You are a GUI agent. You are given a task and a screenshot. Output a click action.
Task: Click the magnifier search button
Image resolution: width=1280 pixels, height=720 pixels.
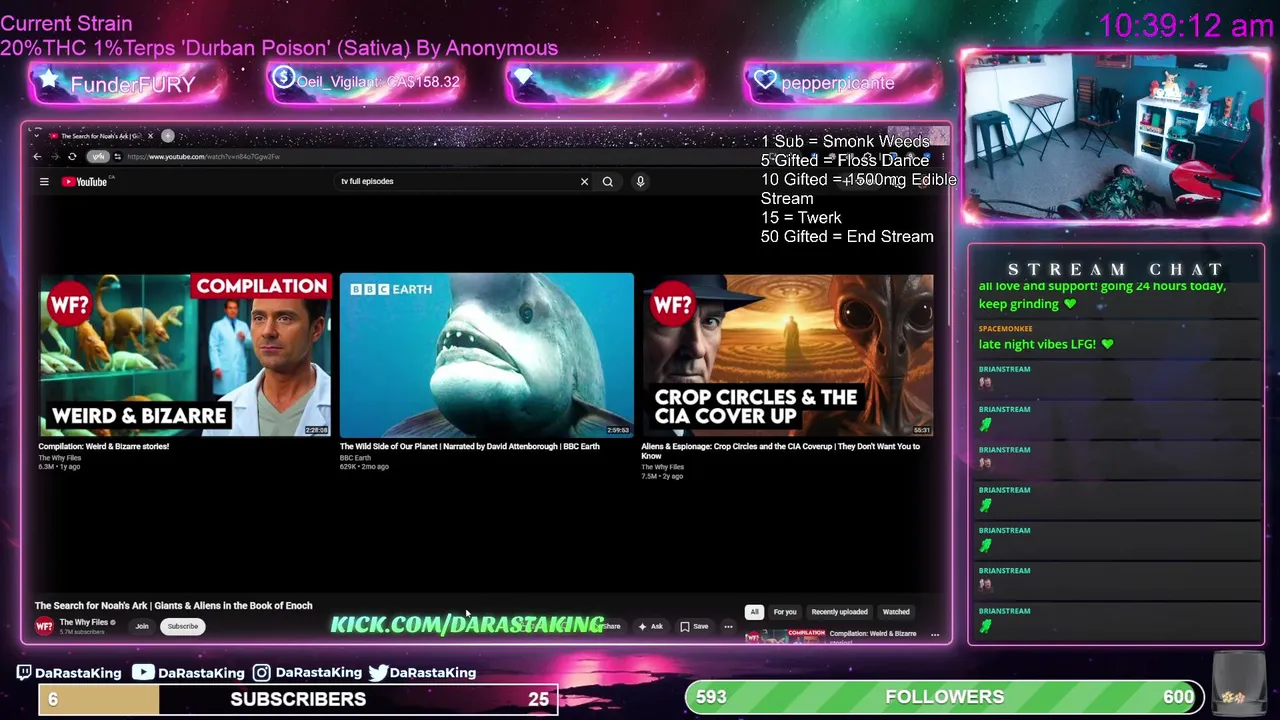[607, 181]
